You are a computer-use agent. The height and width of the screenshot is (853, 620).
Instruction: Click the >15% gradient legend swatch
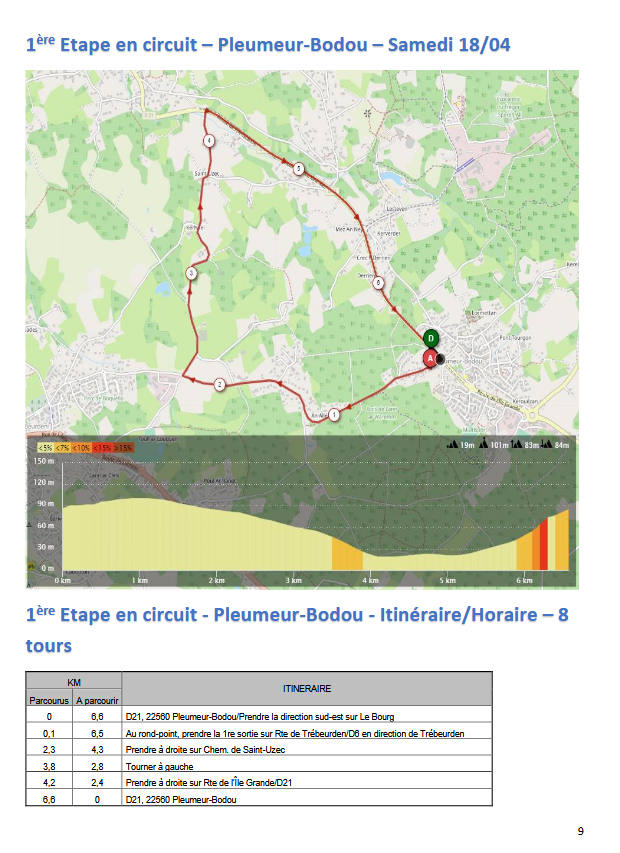coord(122,447)
